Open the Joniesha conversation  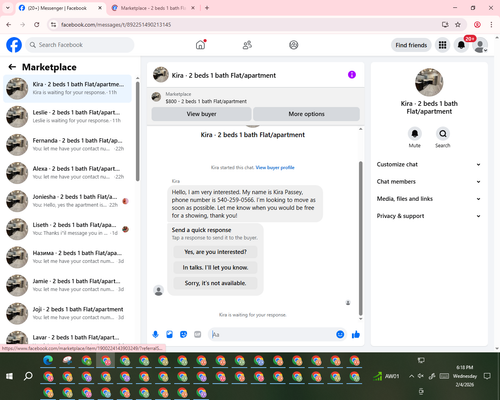[x=68, y=201]
